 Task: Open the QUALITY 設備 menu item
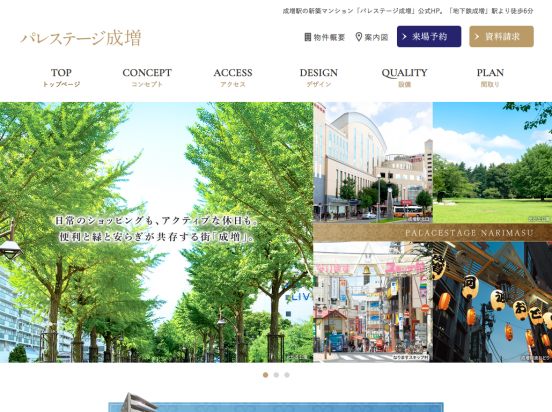pos(404,78)
